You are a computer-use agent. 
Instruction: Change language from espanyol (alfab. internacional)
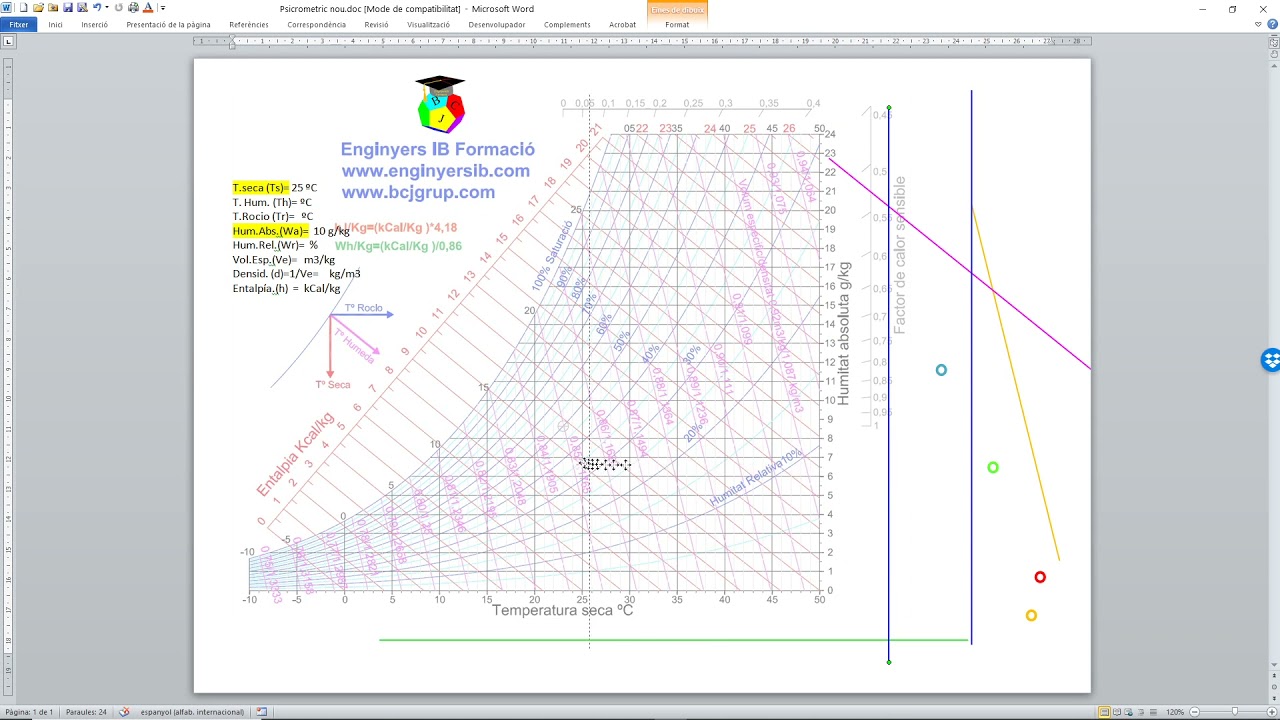coord(192,712)
